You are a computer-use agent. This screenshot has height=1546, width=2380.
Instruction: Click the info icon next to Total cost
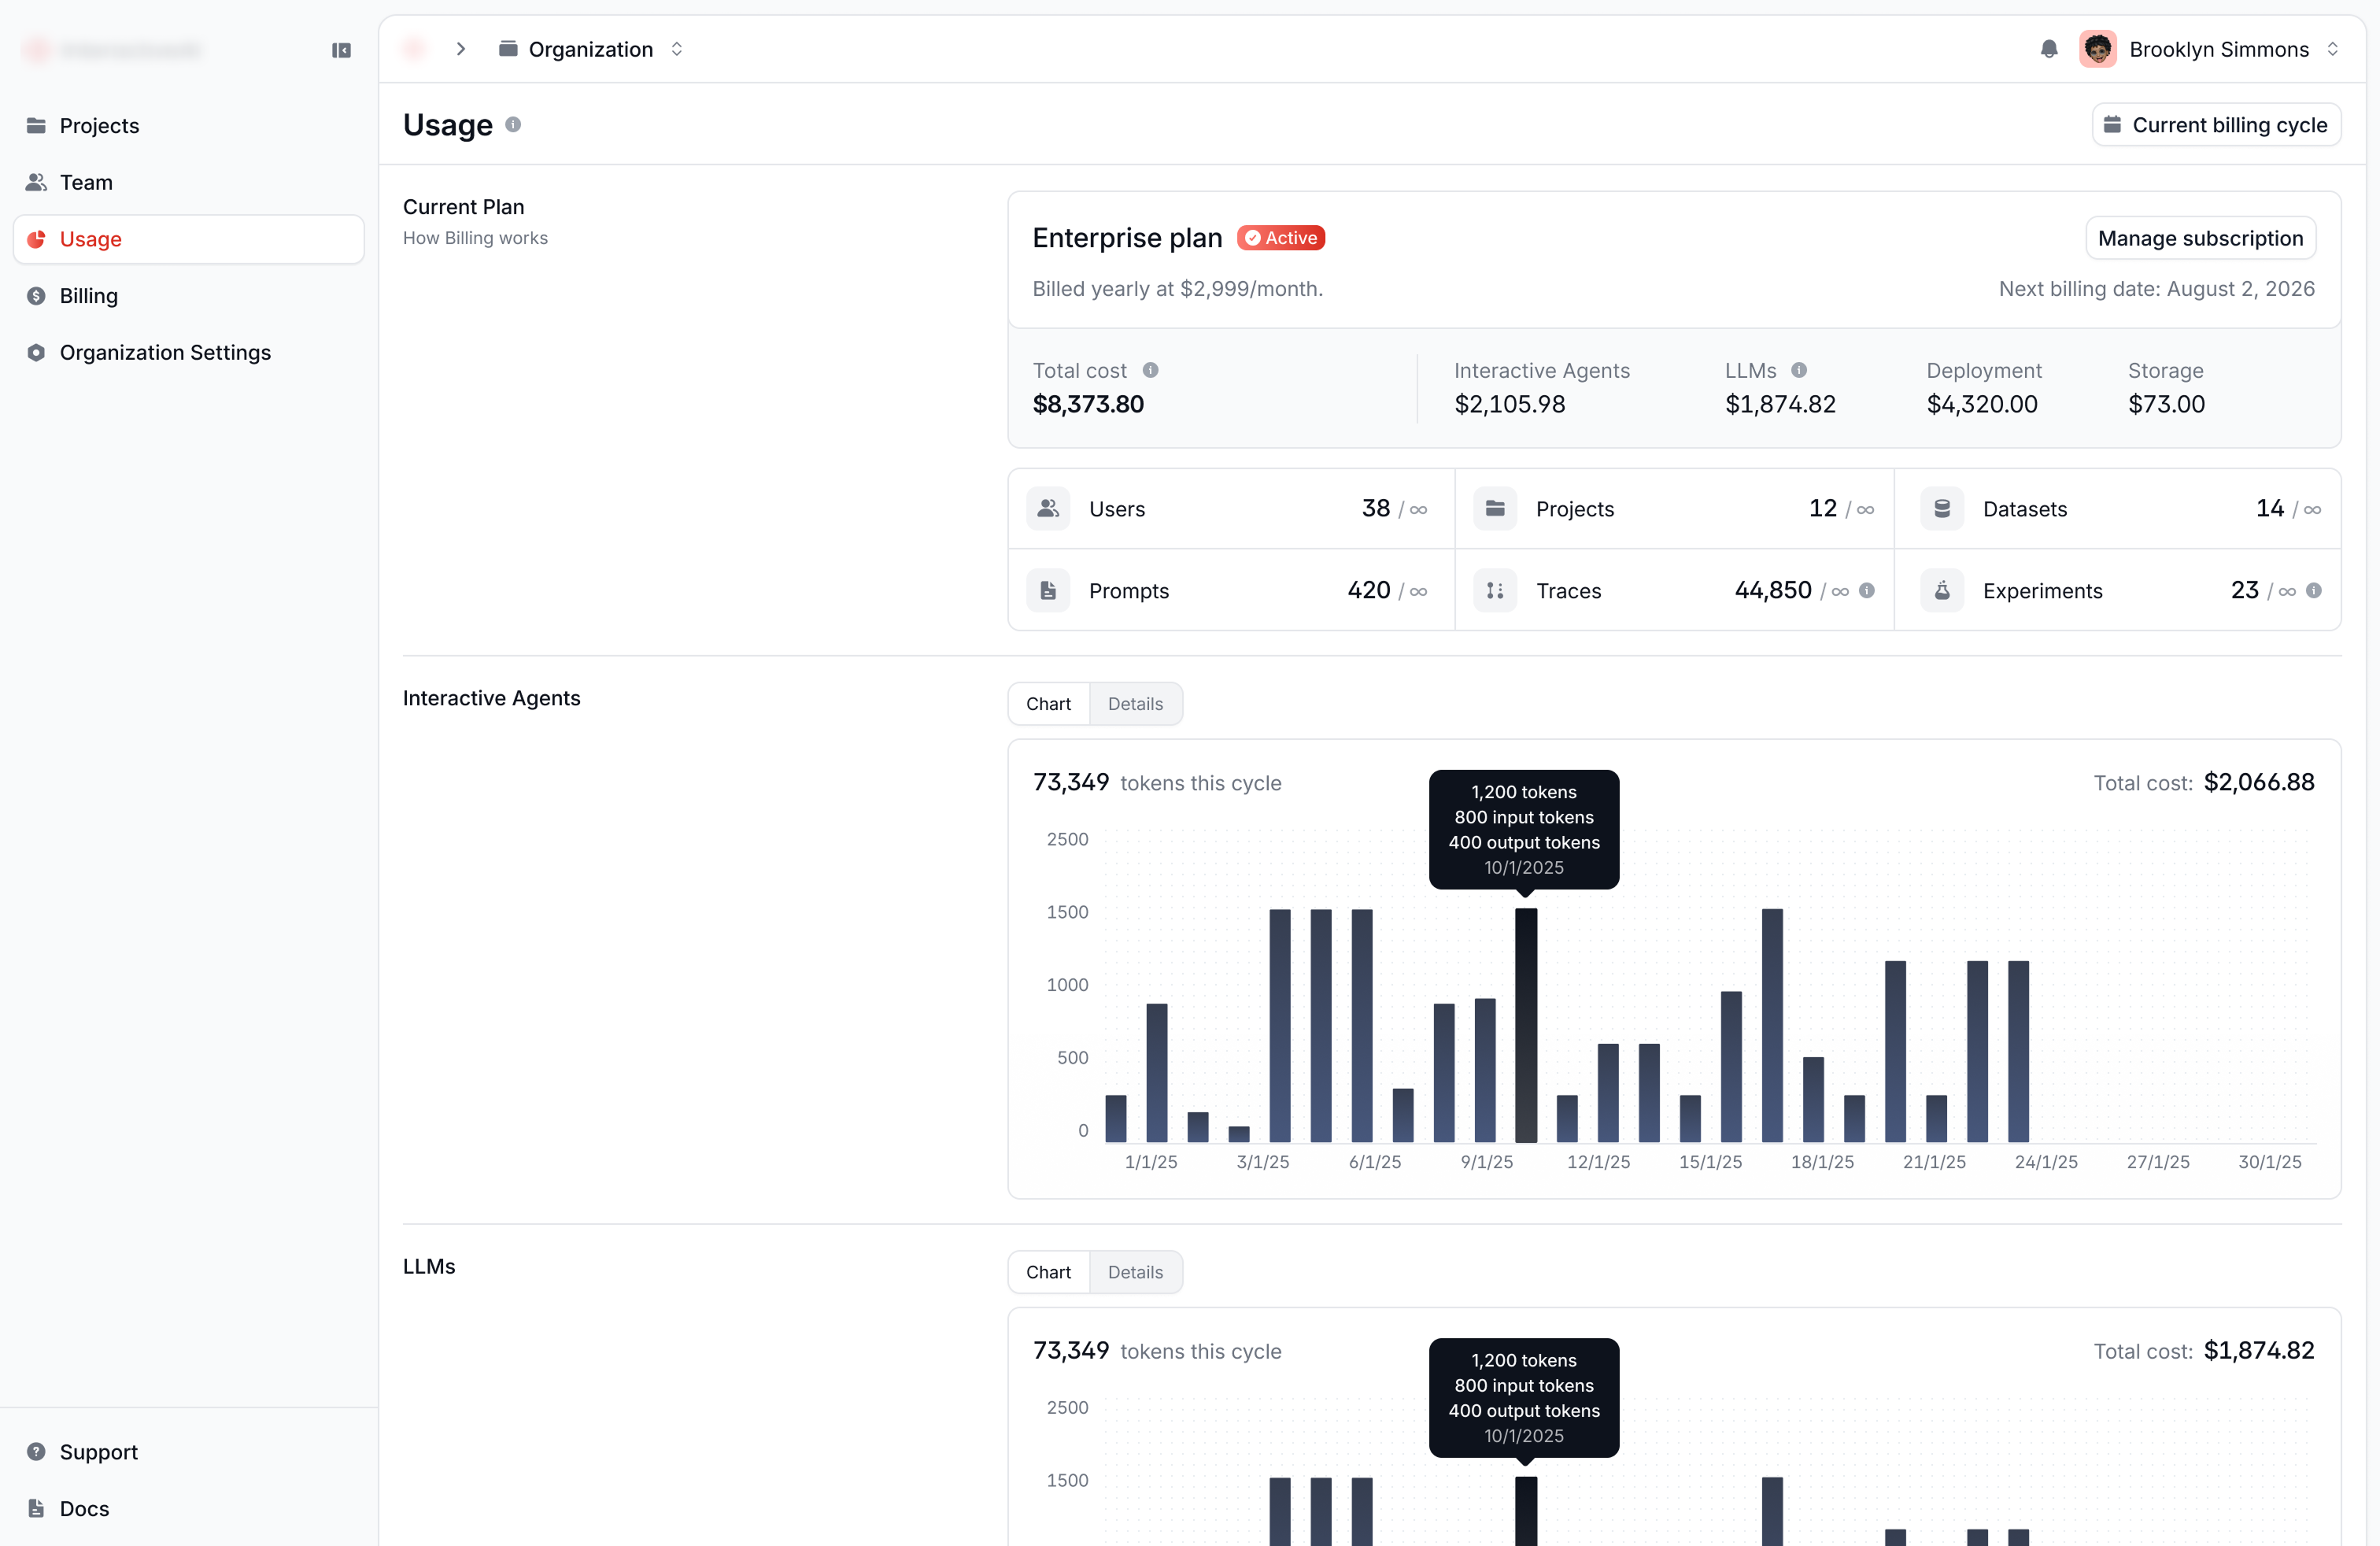[1151, 370]
